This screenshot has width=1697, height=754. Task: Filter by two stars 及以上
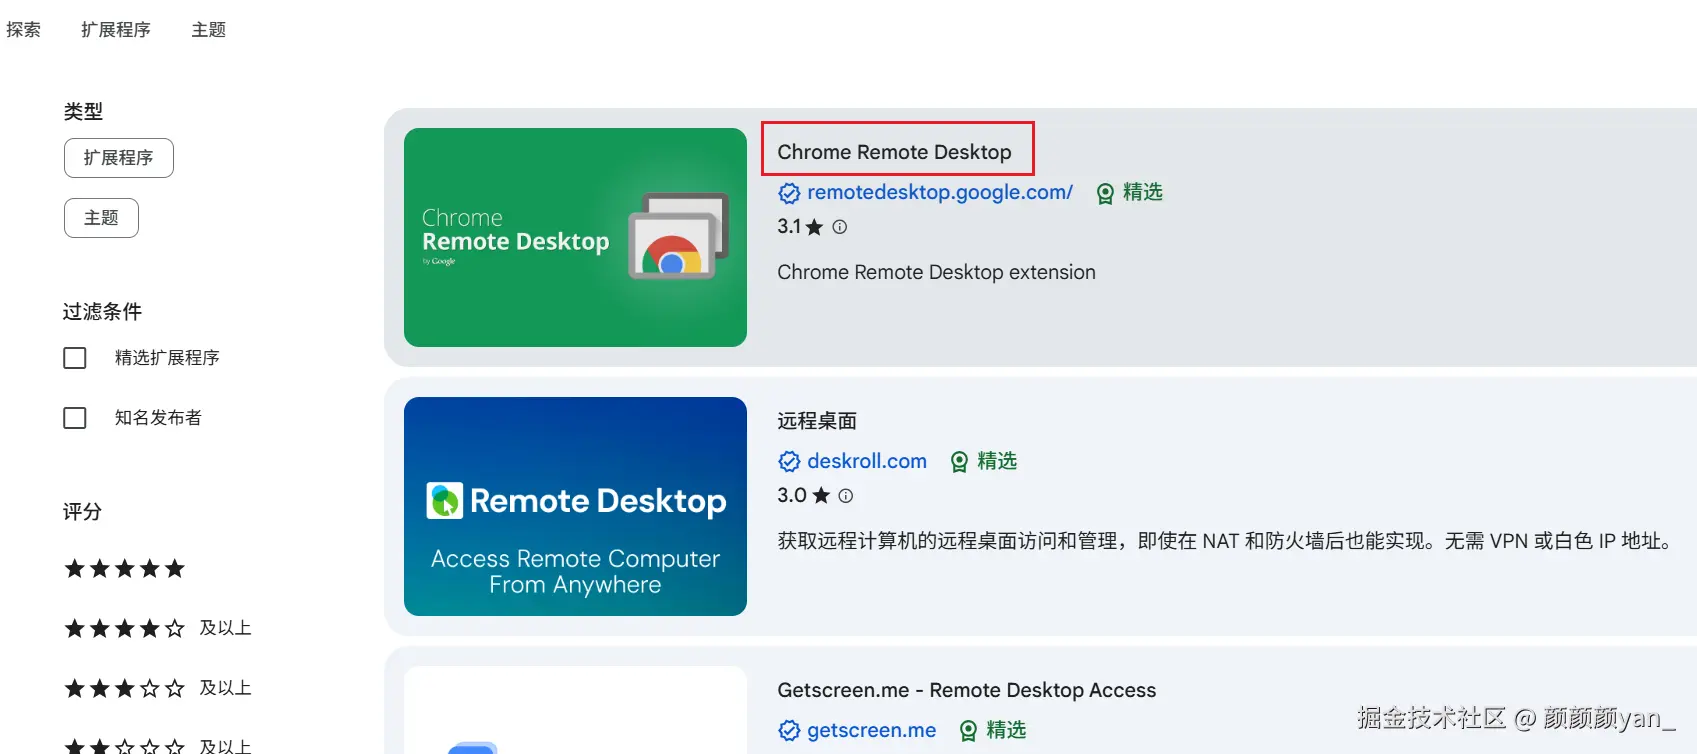click(158, 746)
